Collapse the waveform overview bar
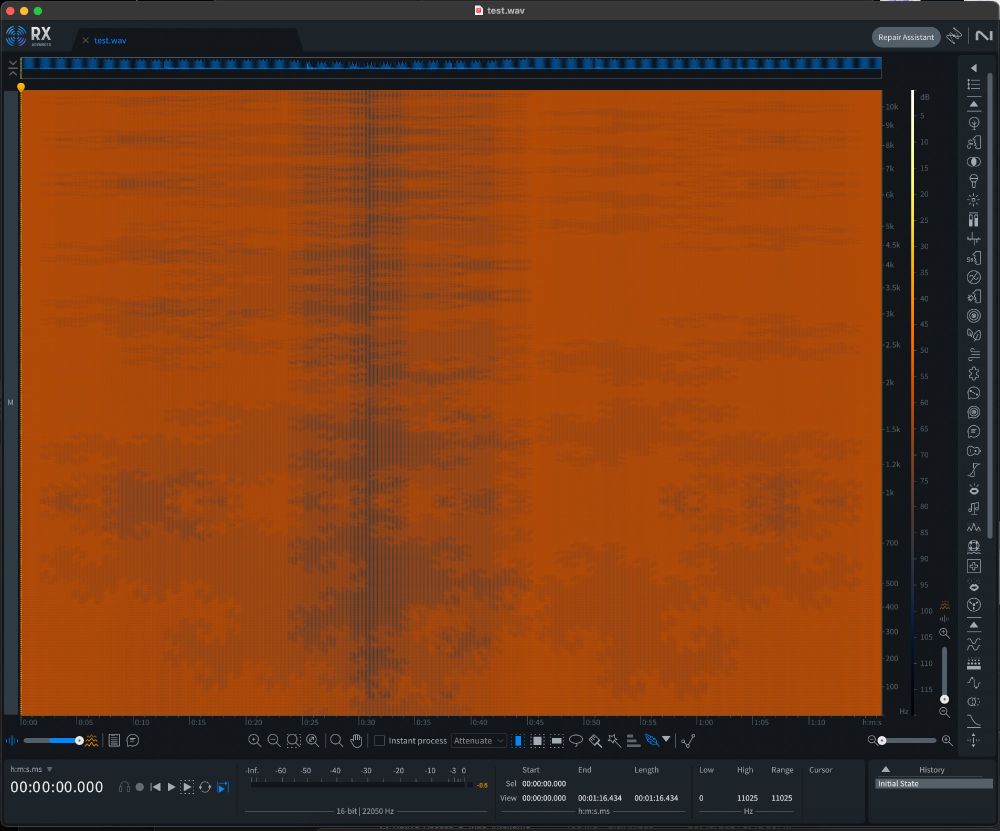1000x831 pixels. point(13,68)
